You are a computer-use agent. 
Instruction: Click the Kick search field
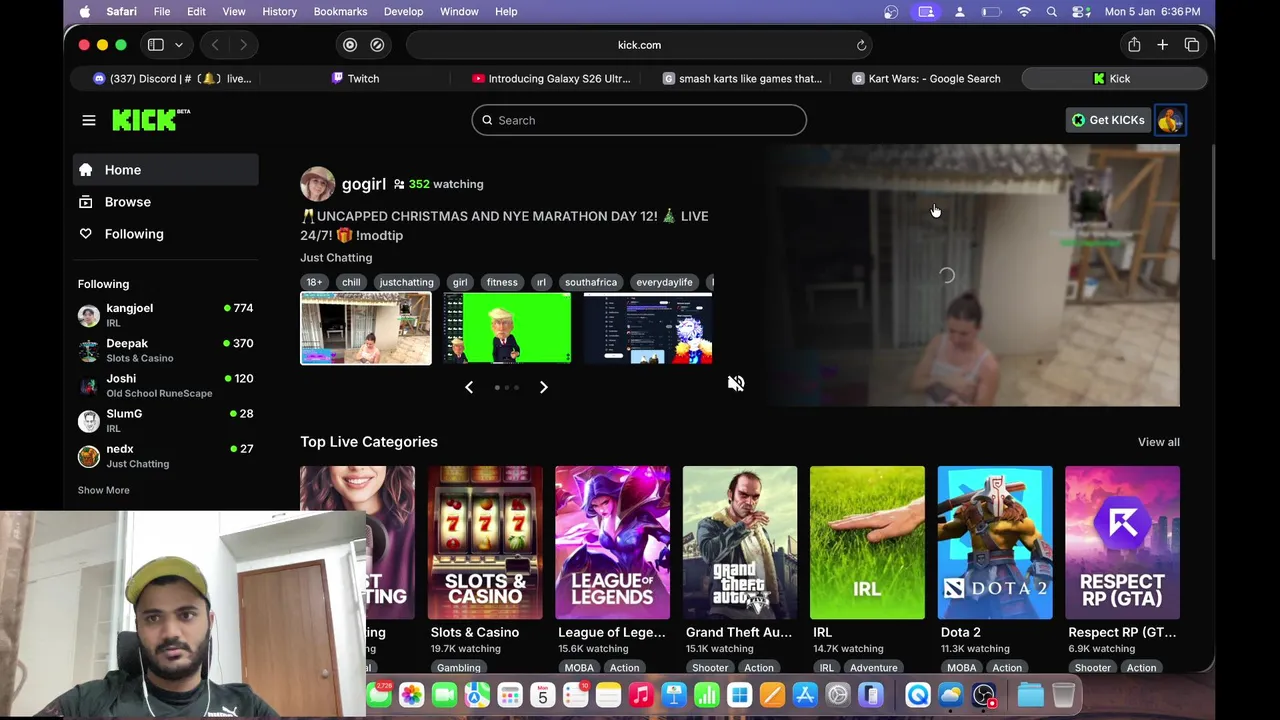coord(639,120)
